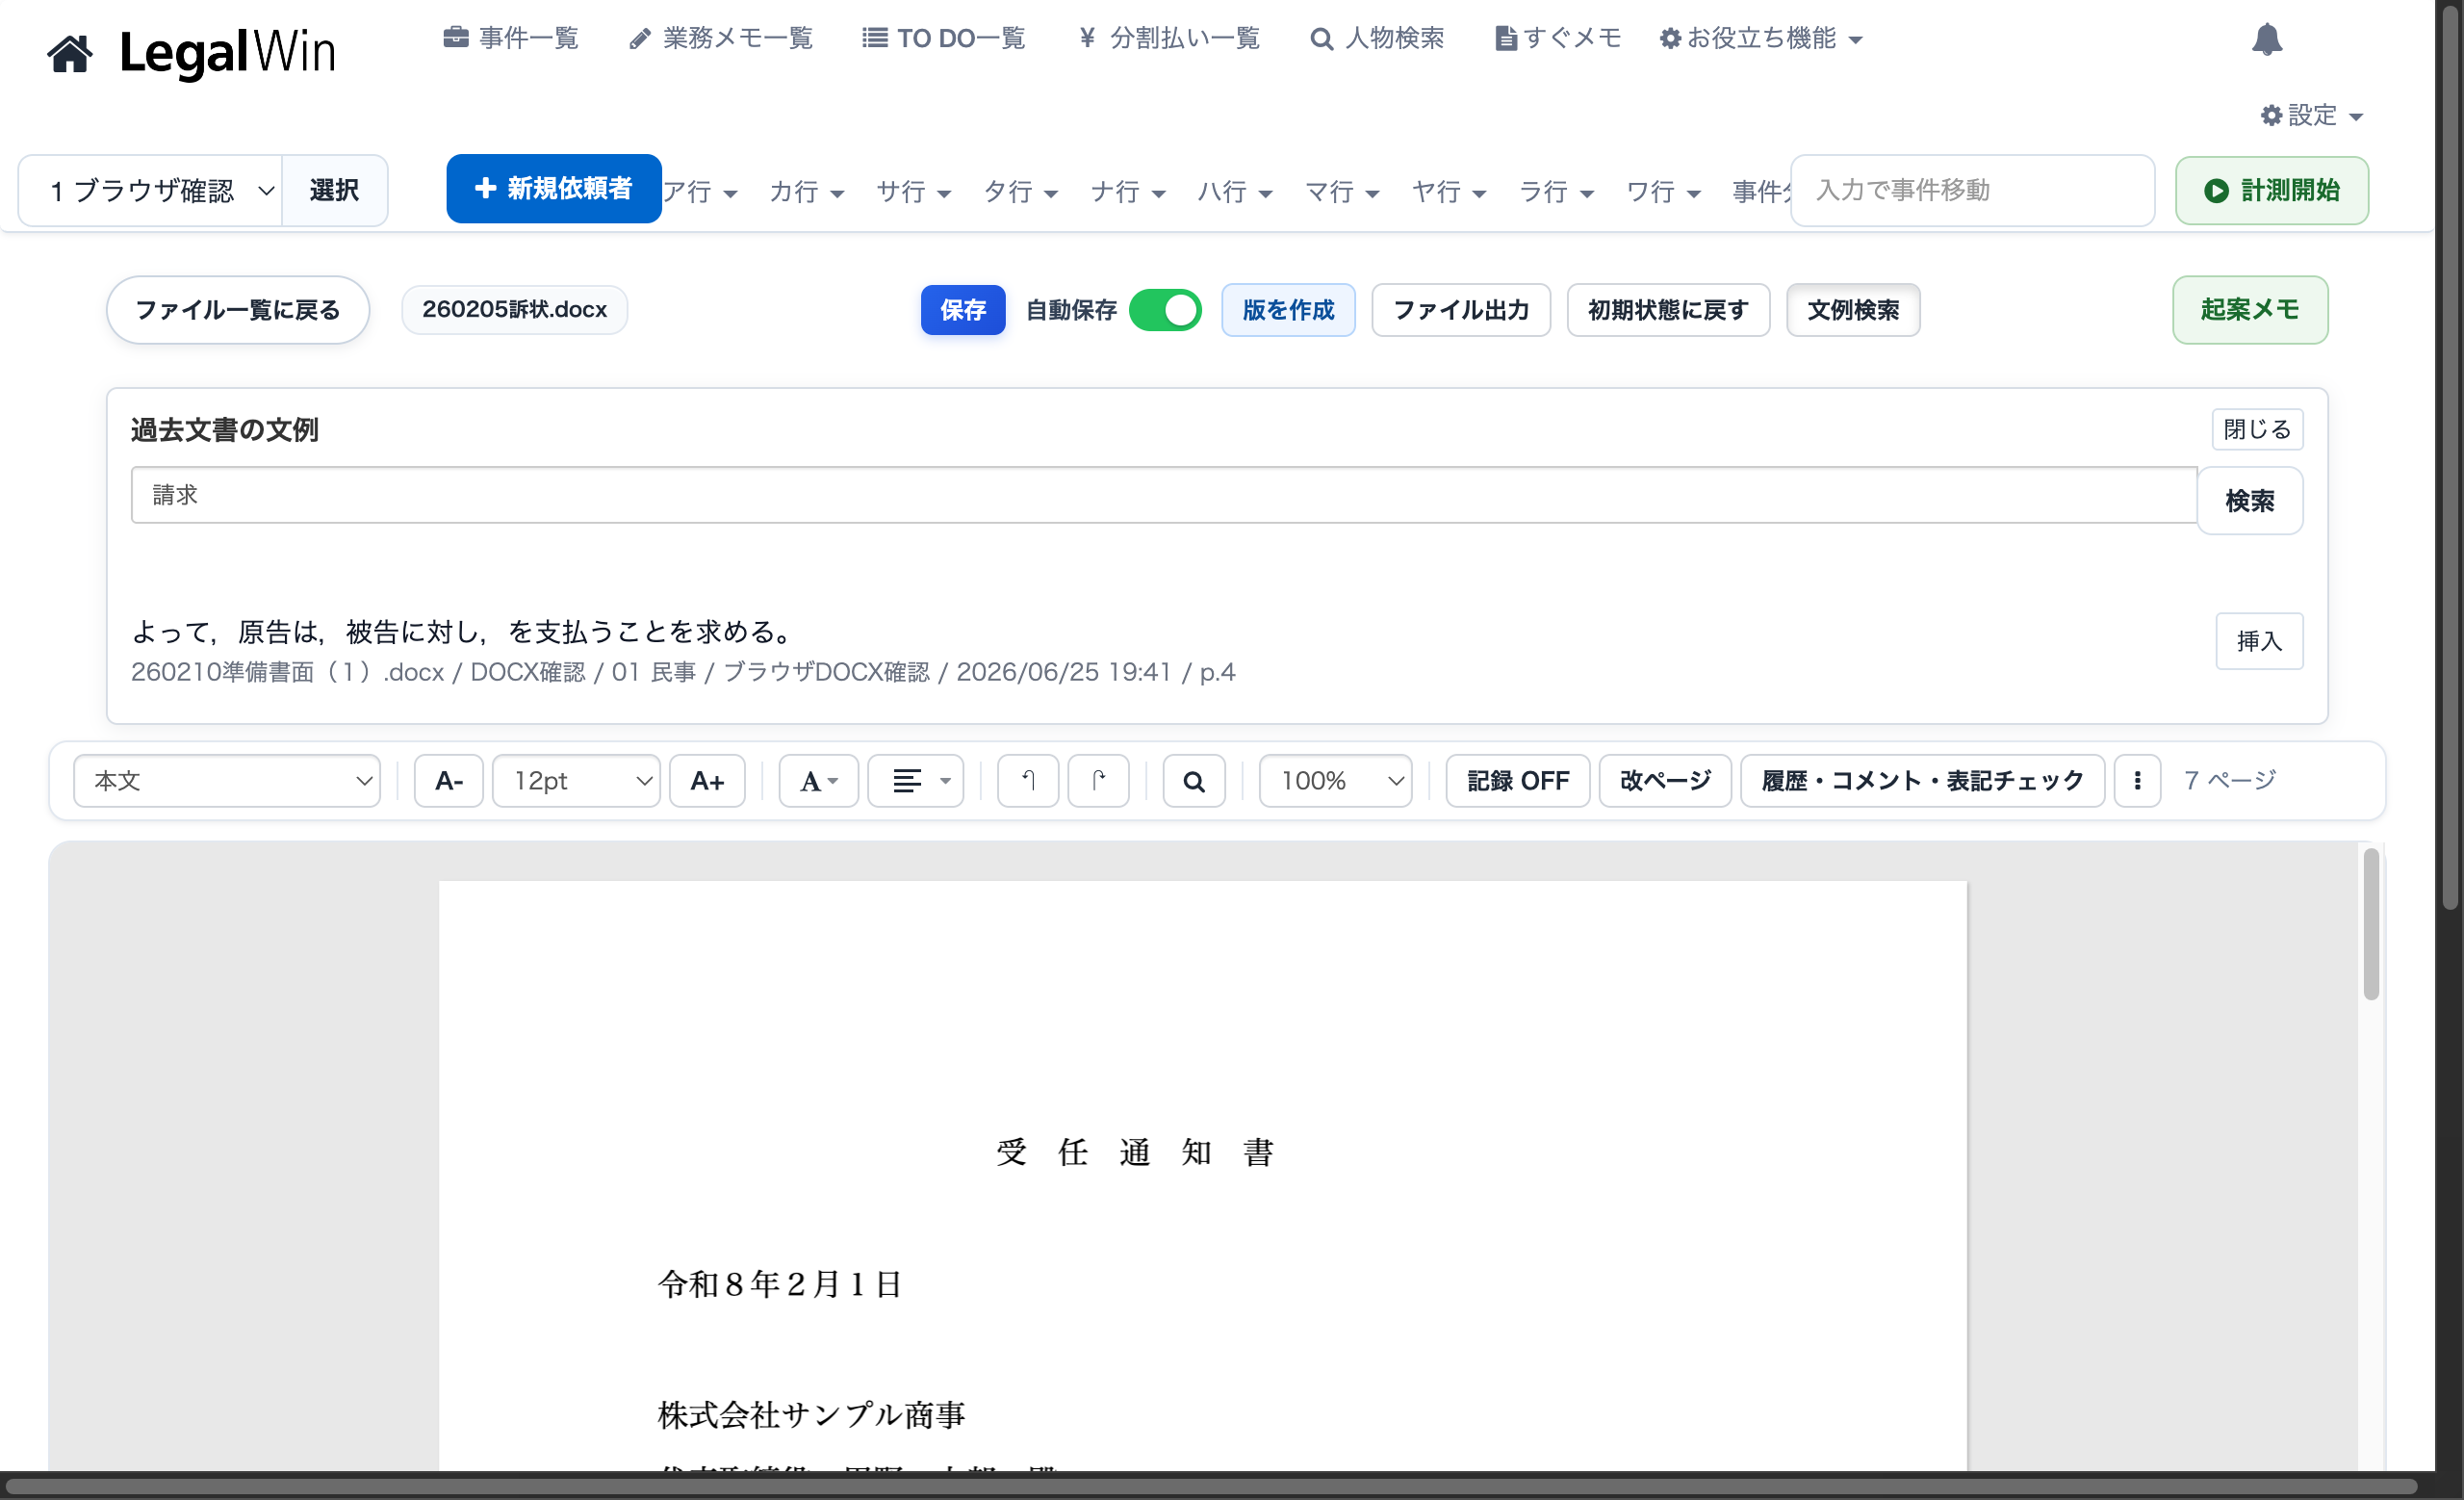
Task: Open 人物検索 from the top menu
Action: pos(1377,39)
